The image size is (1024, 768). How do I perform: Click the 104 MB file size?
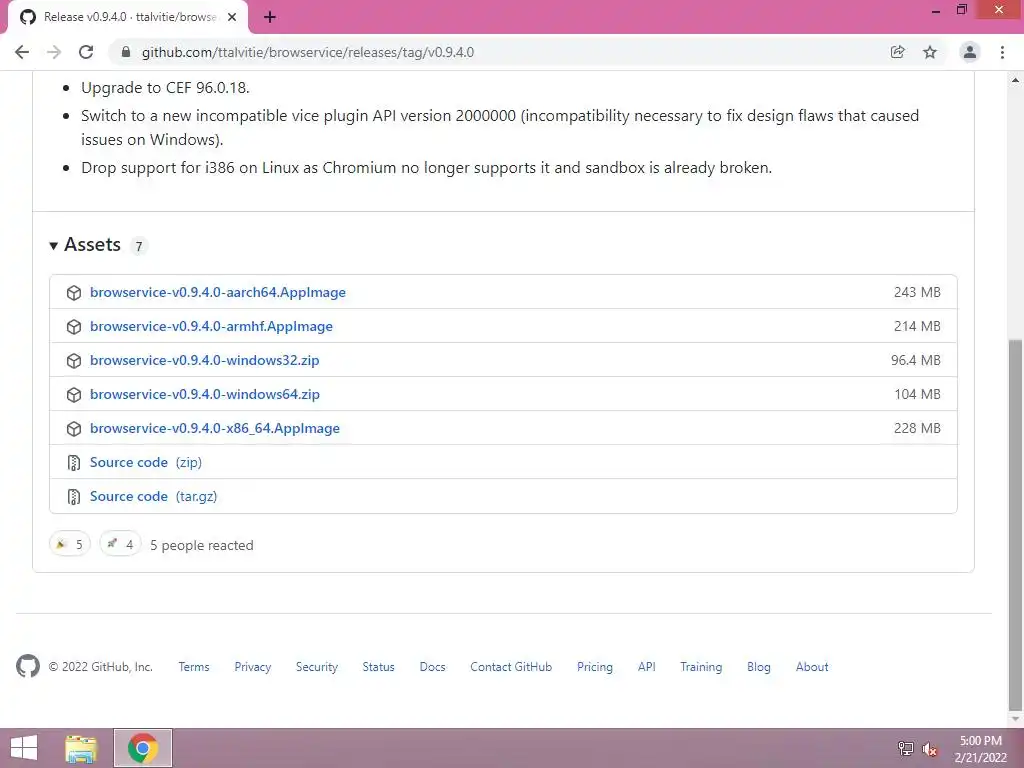(x=917, y=394)
